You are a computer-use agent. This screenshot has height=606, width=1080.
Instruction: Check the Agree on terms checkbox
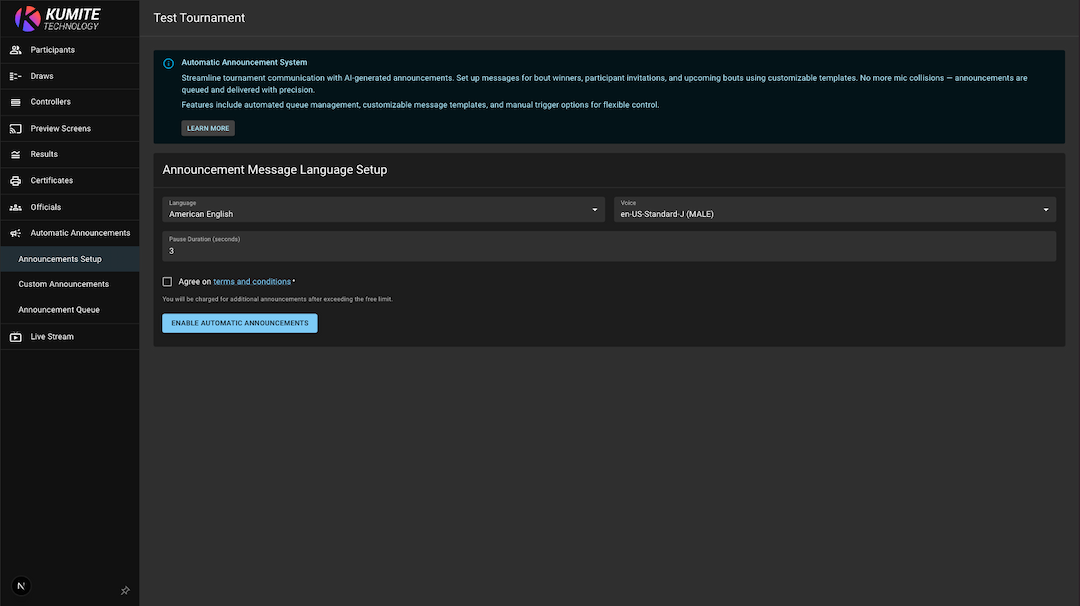click(167, 282)
